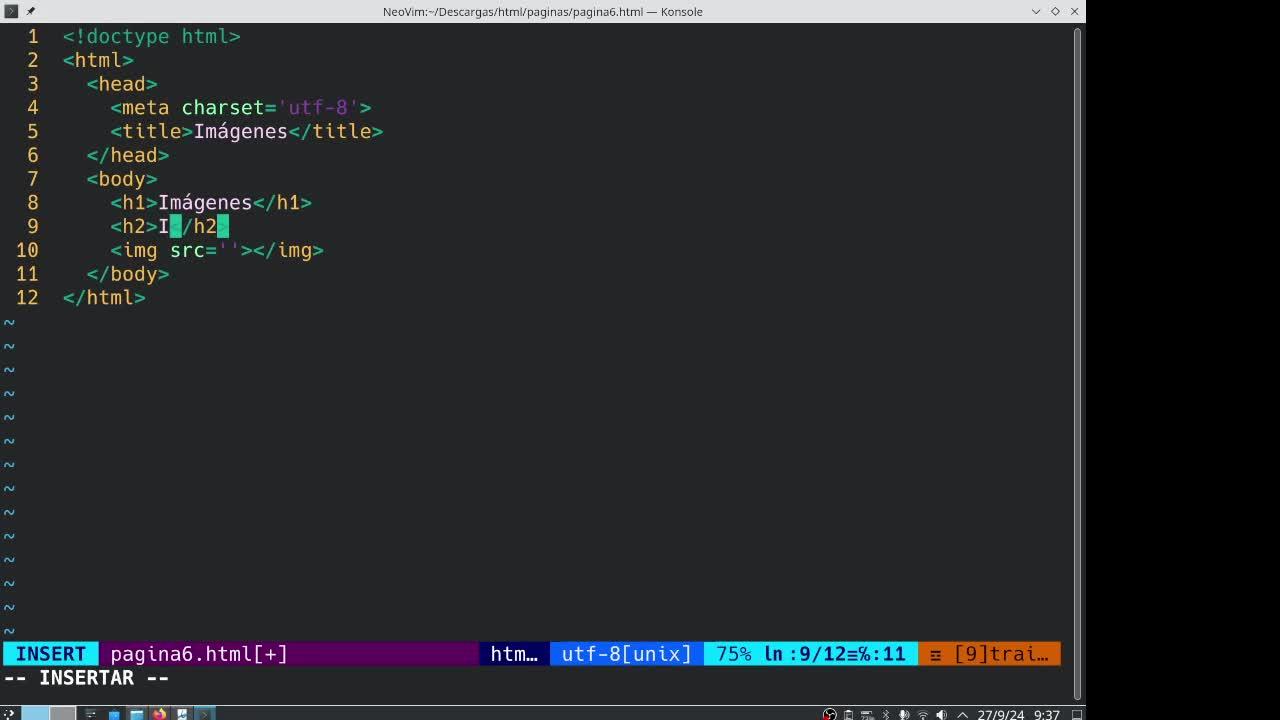Click the pagina6.html[+] filename in statusline
1280x720 pixels.
[199, 654]
